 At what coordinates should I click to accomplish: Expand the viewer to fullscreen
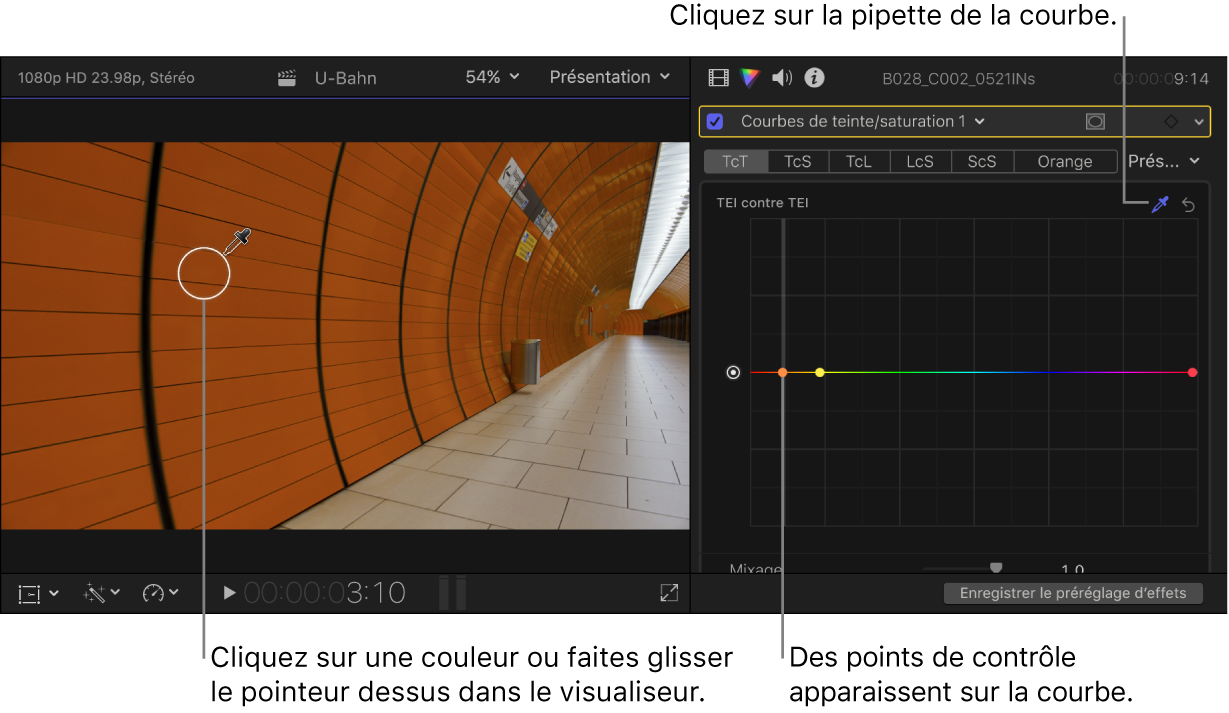pyautogui.click(x=668, y=593)
